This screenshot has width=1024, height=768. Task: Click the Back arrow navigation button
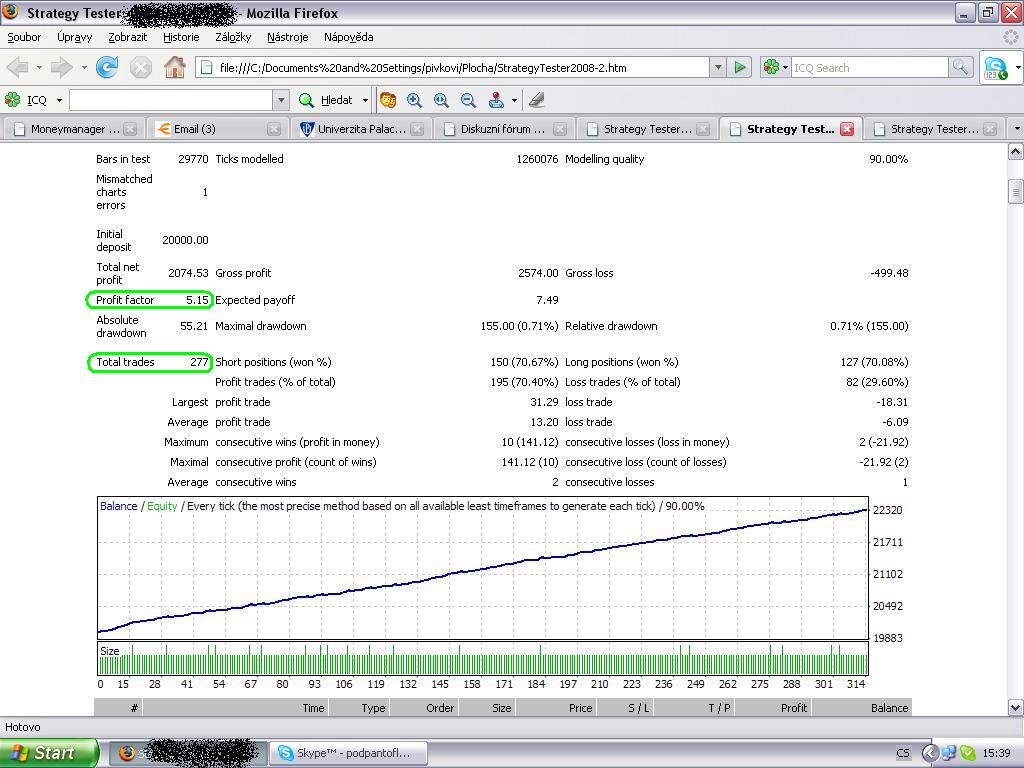(17, 68)
